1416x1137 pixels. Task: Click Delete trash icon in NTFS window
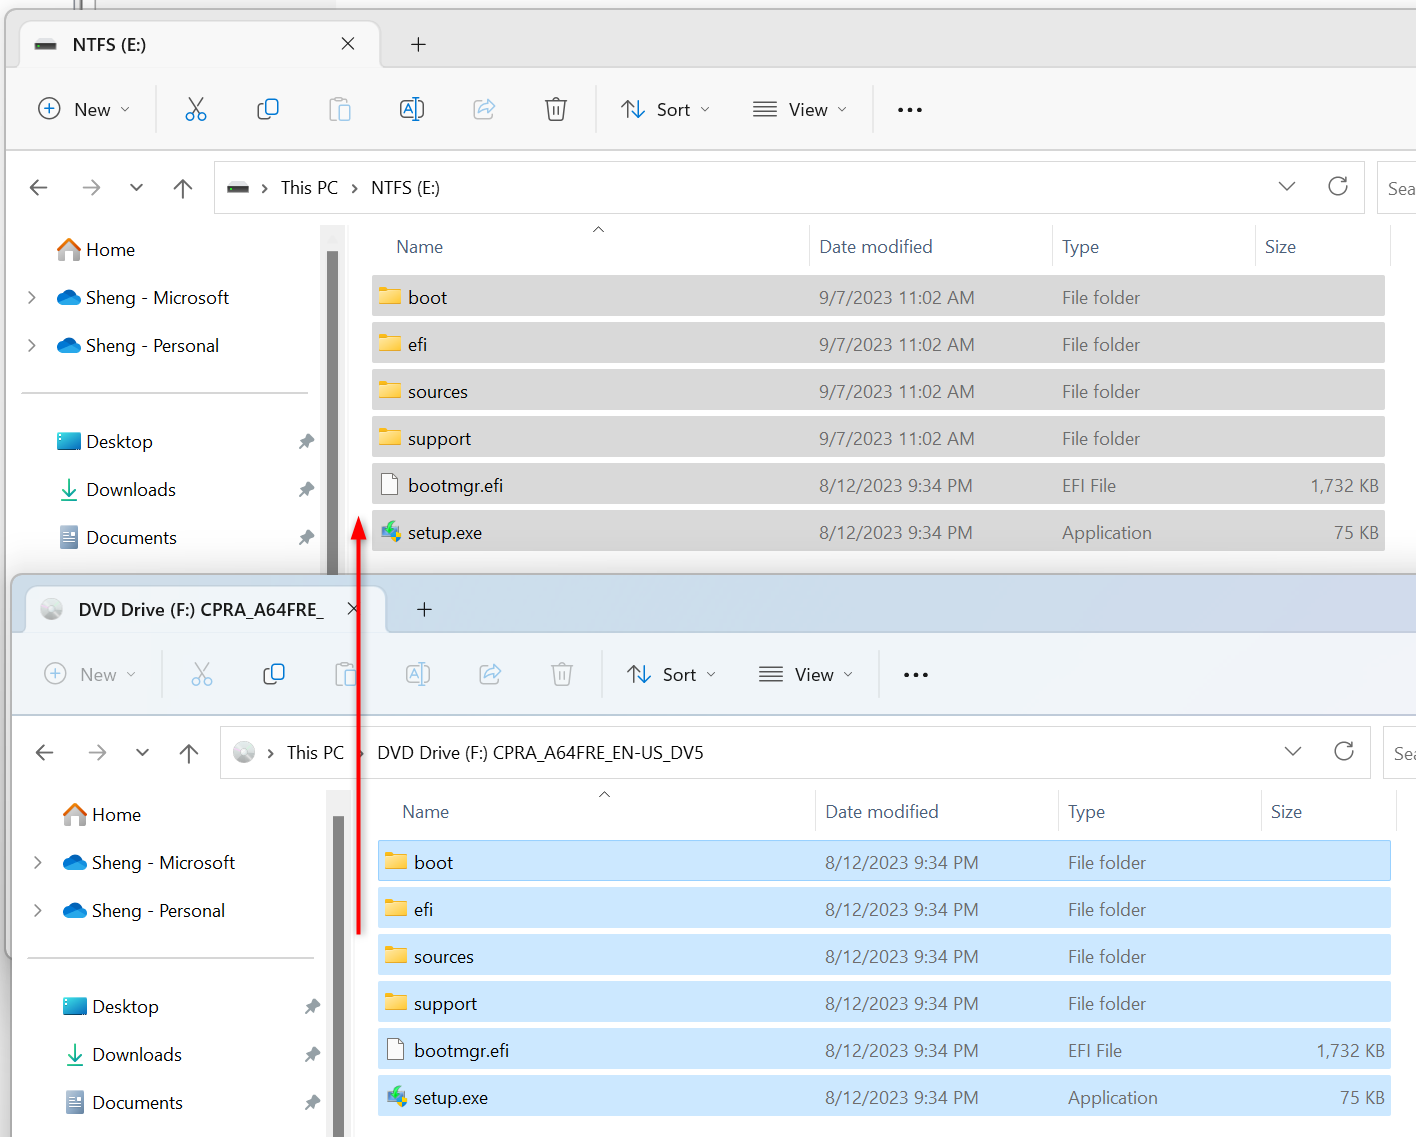pyautogui.click(x=556, y=109)
